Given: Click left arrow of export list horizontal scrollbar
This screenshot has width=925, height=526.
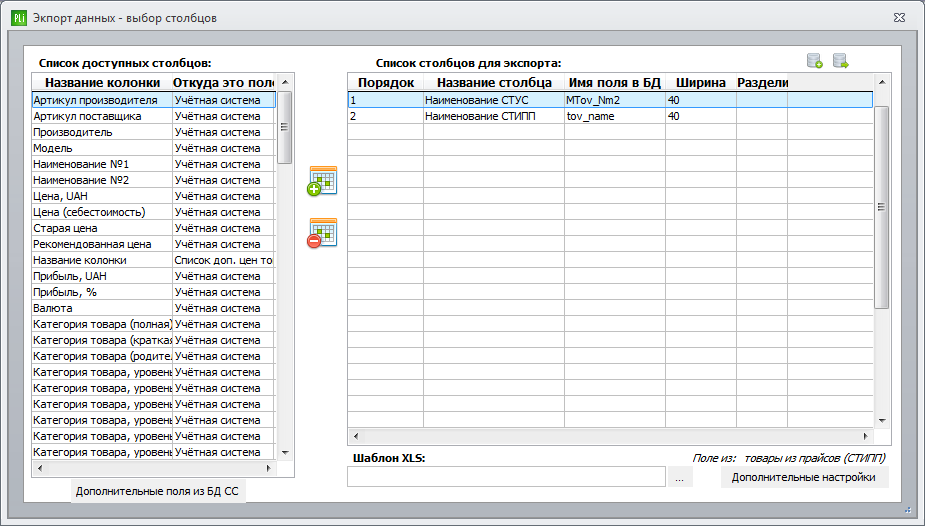Looking at the screenshot, I should pos(356,436).
